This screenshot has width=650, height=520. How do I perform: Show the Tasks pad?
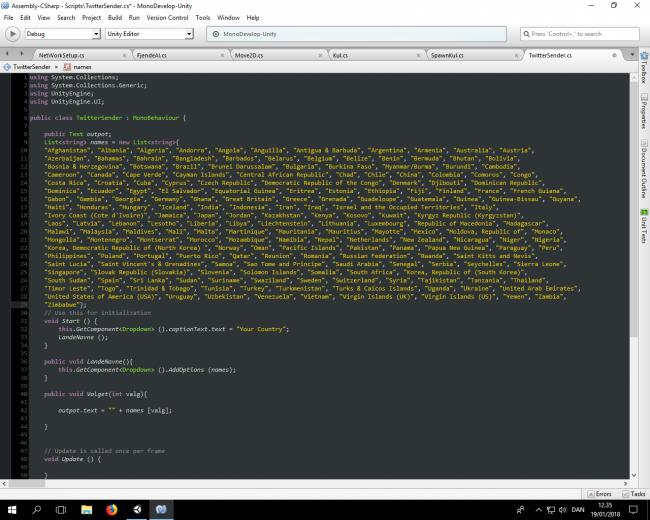[x=634, y=494]
